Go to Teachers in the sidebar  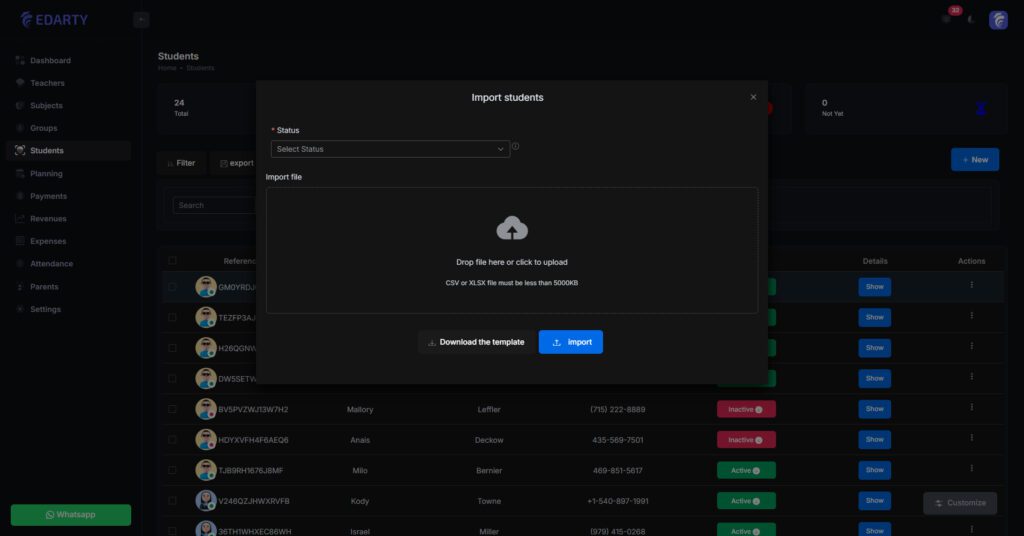pyautogui.click(x=47, y=83)
